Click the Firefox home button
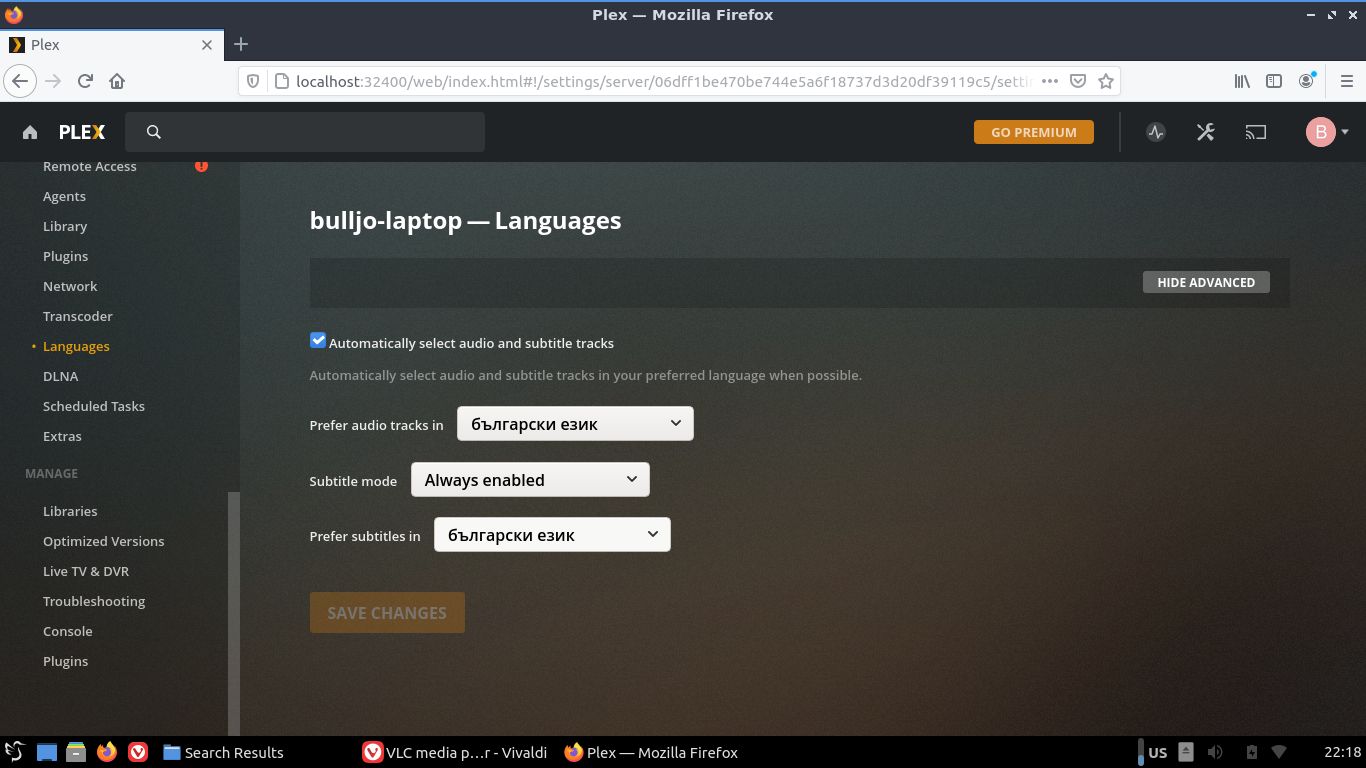The width and height of the screenshot is (1366, 768). [x=117, y=81]
